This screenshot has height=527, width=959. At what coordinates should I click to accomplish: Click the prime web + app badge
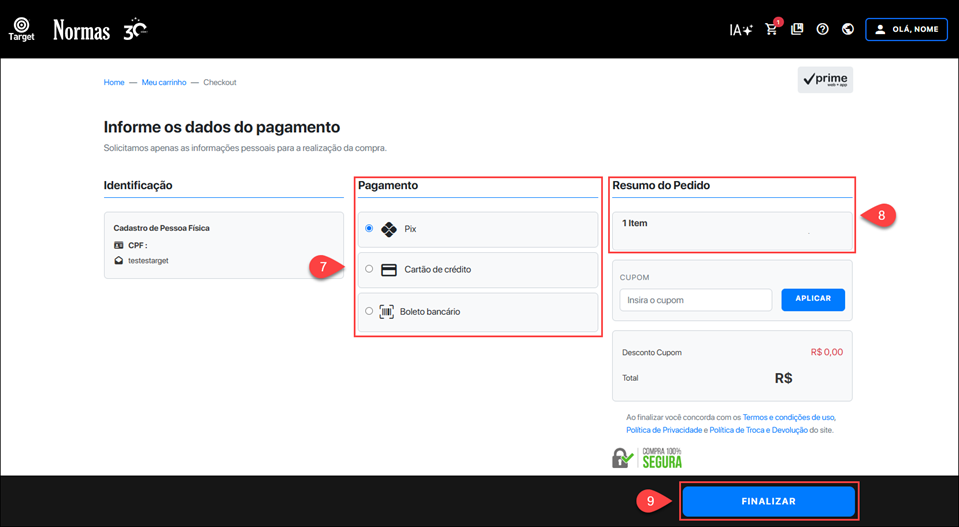point(825,79)
